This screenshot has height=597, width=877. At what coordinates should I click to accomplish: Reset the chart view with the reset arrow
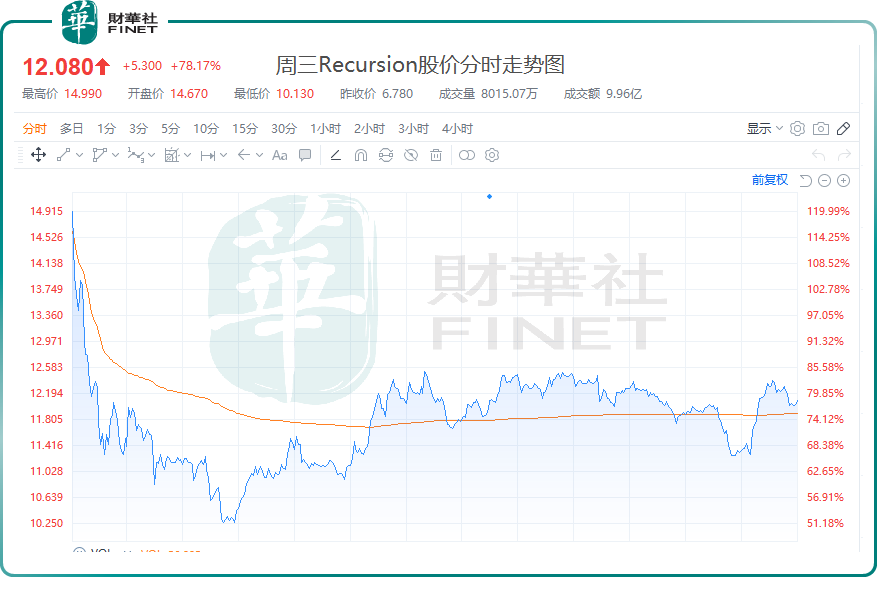(805, 180)
